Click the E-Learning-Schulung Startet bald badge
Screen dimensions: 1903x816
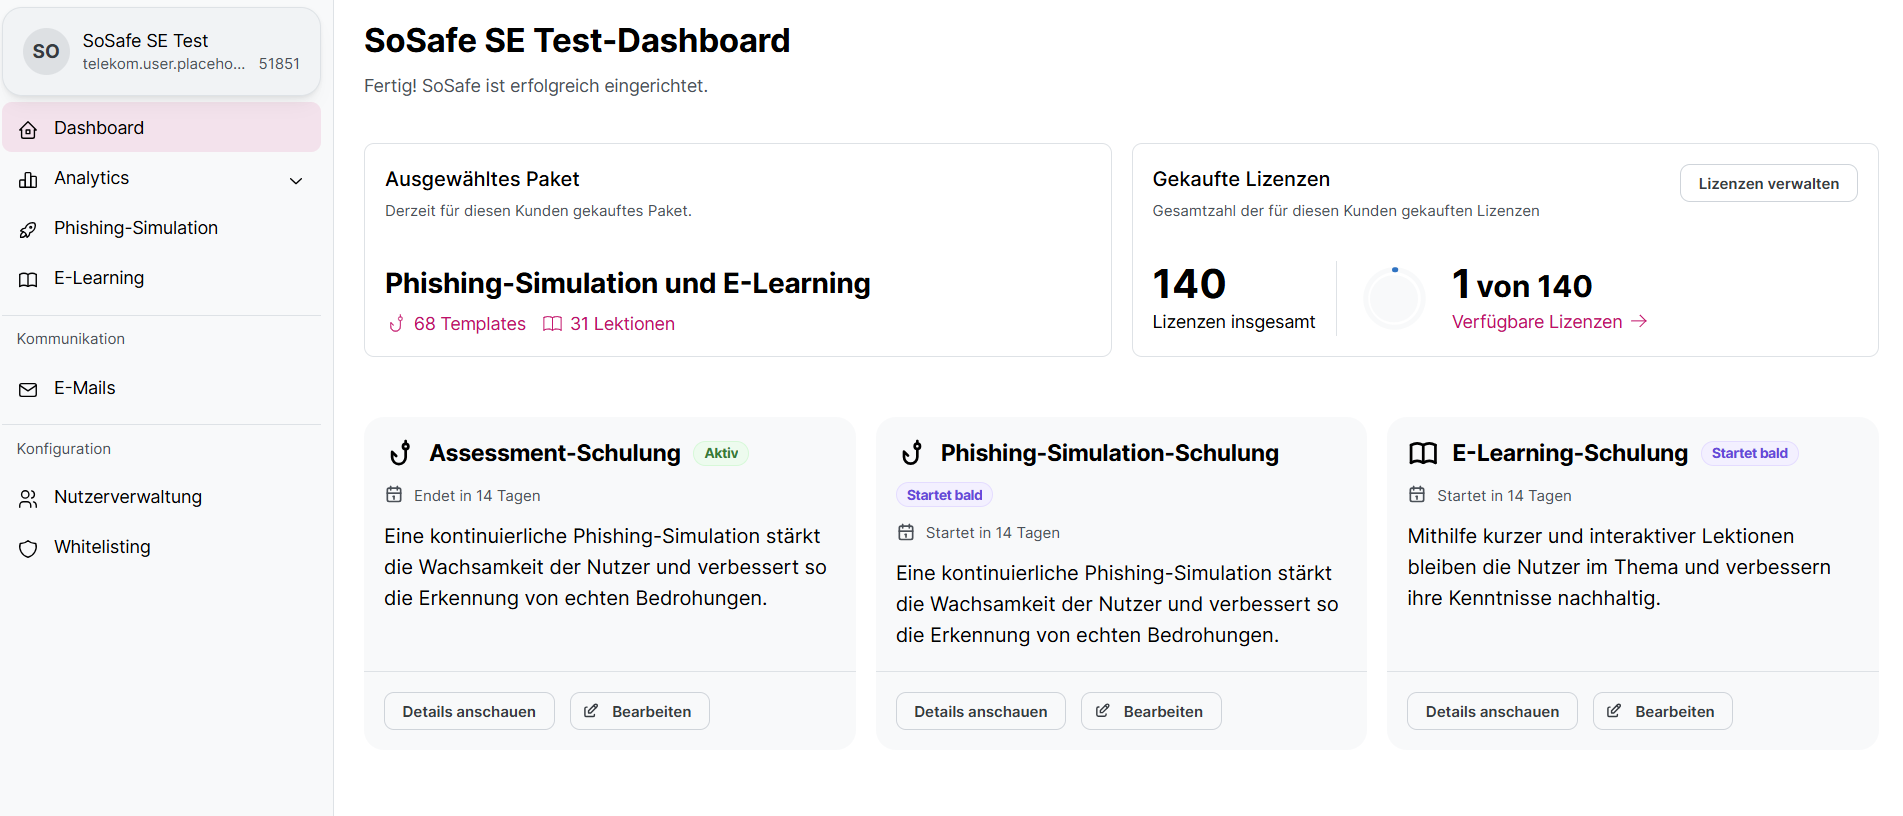(x=1749, y=453)
